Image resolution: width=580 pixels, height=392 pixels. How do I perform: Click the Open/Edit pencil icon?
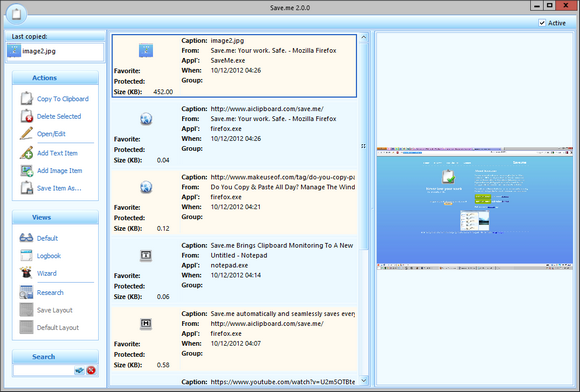point(27,134)
